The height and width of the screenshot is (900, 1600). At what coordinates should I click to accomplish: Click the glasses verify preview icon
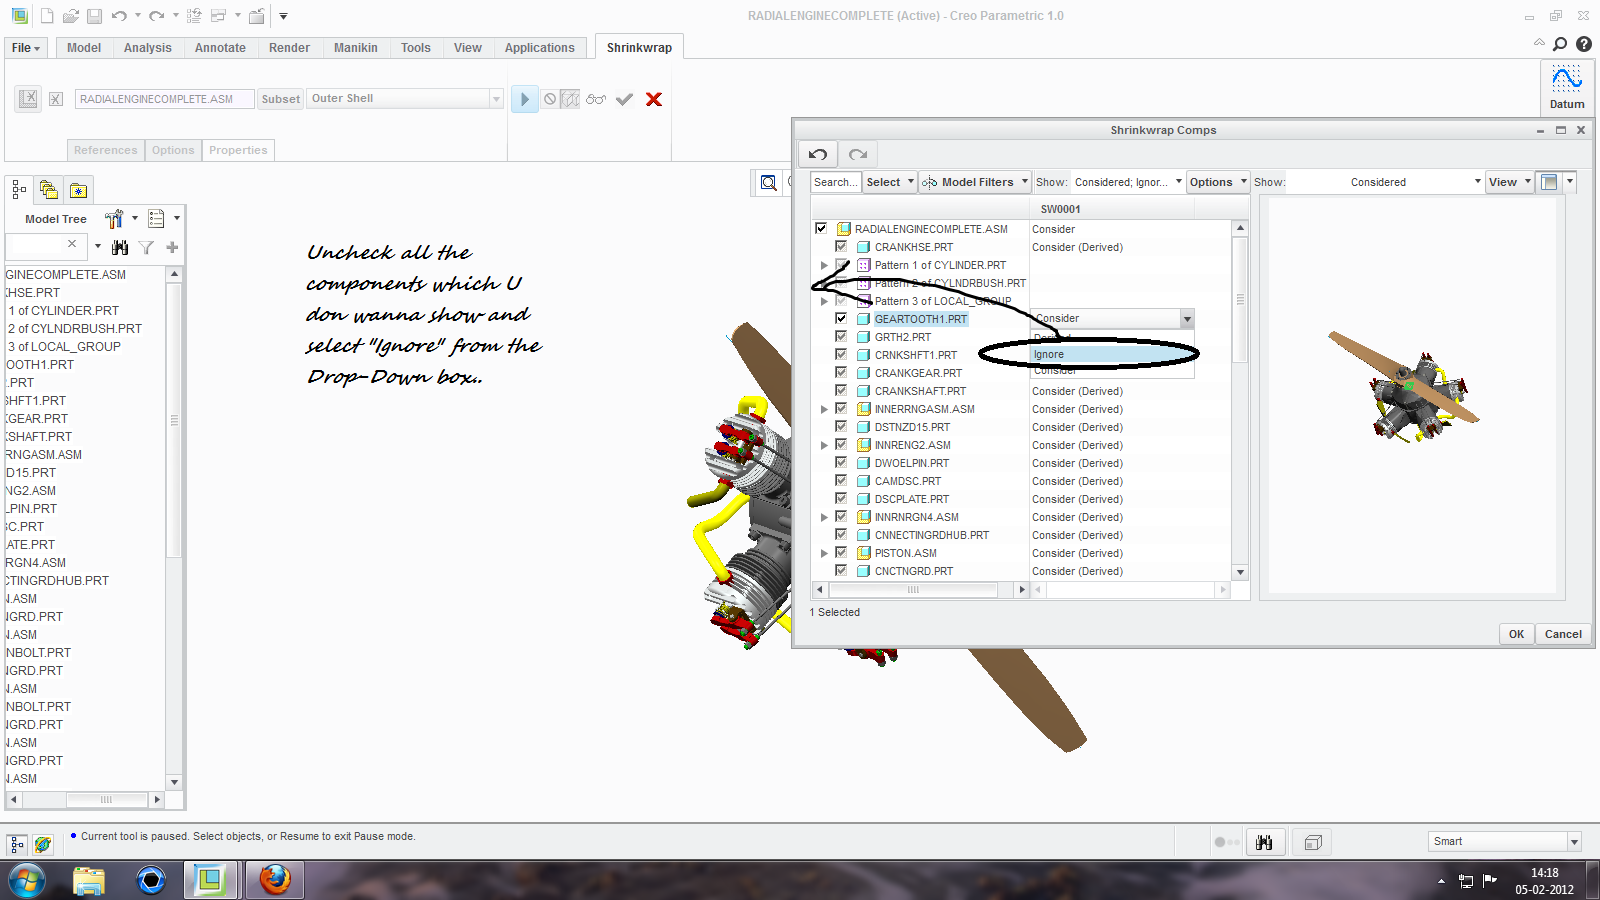(596, 99)
